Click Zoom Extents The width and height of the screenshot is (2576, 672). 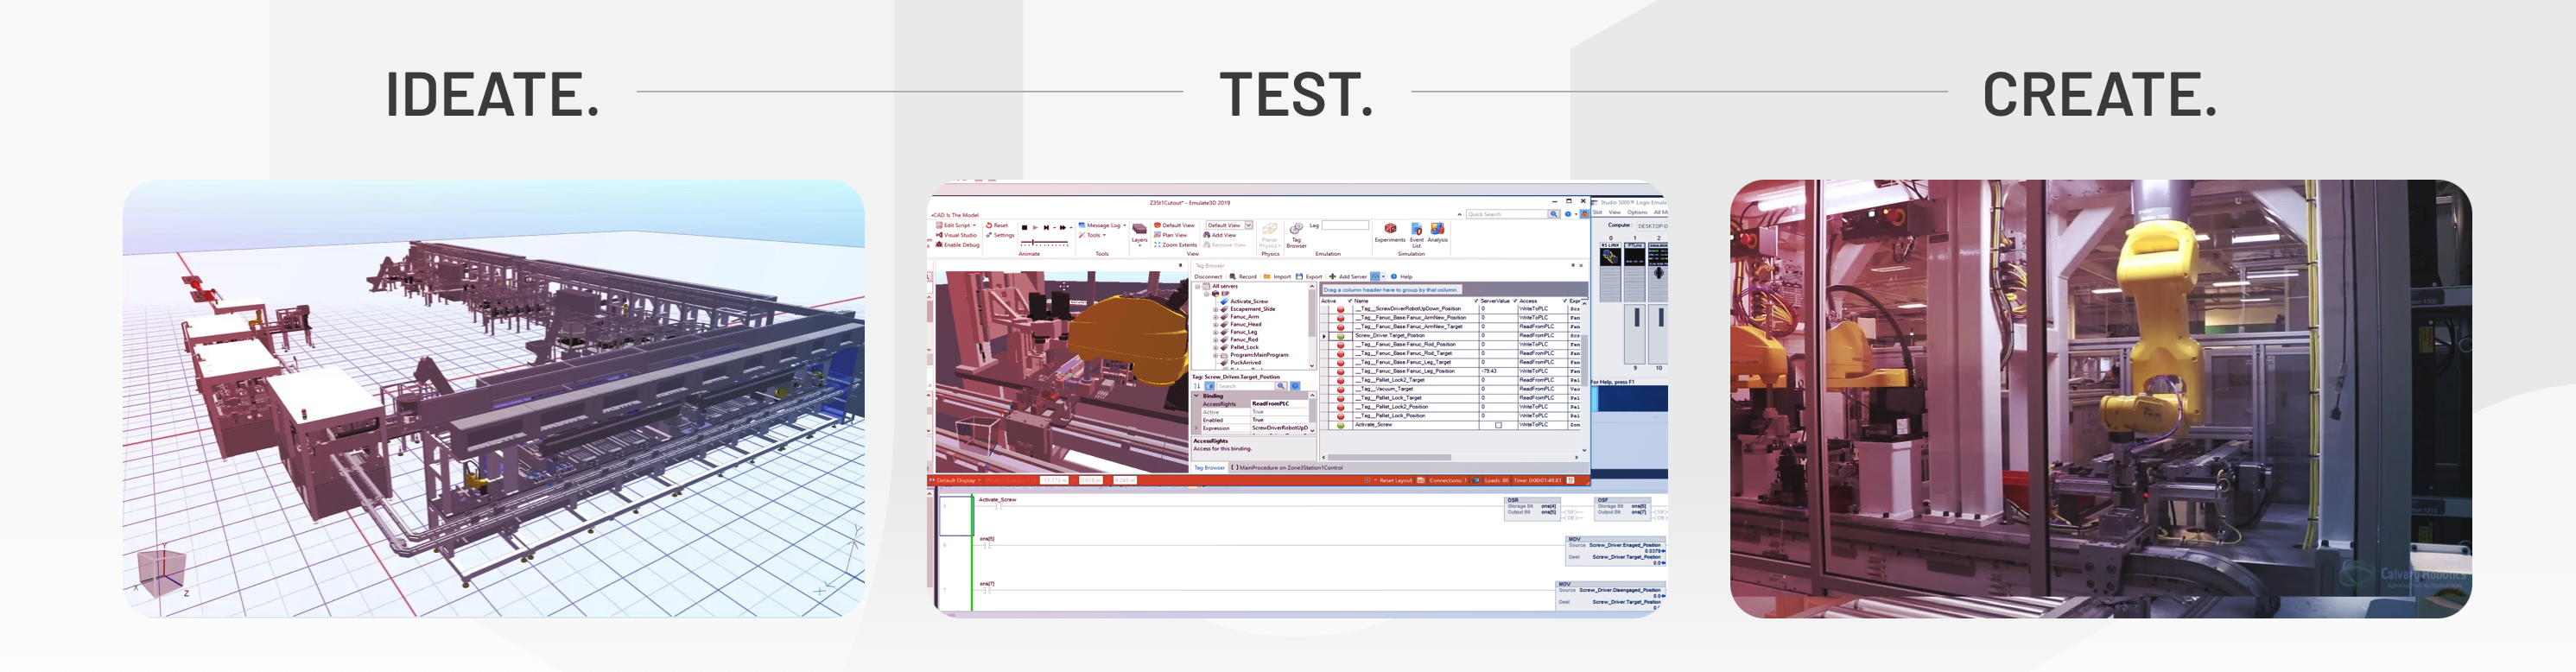[x=1175, y=245]
